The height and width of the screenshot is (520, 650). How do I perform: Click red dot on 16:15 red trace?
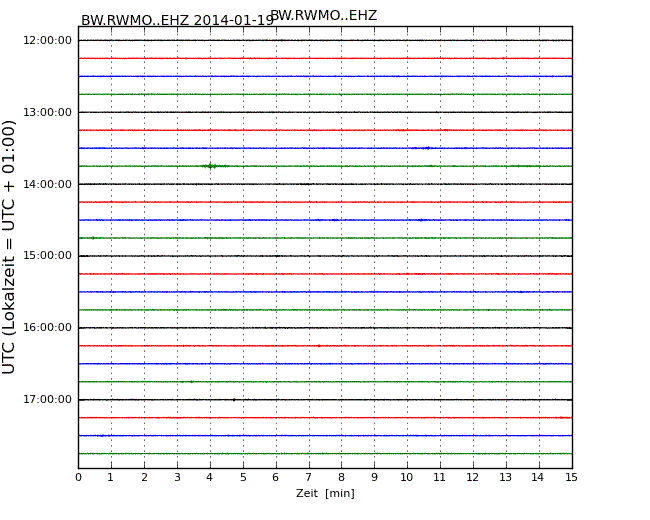[x=319, y=345]
